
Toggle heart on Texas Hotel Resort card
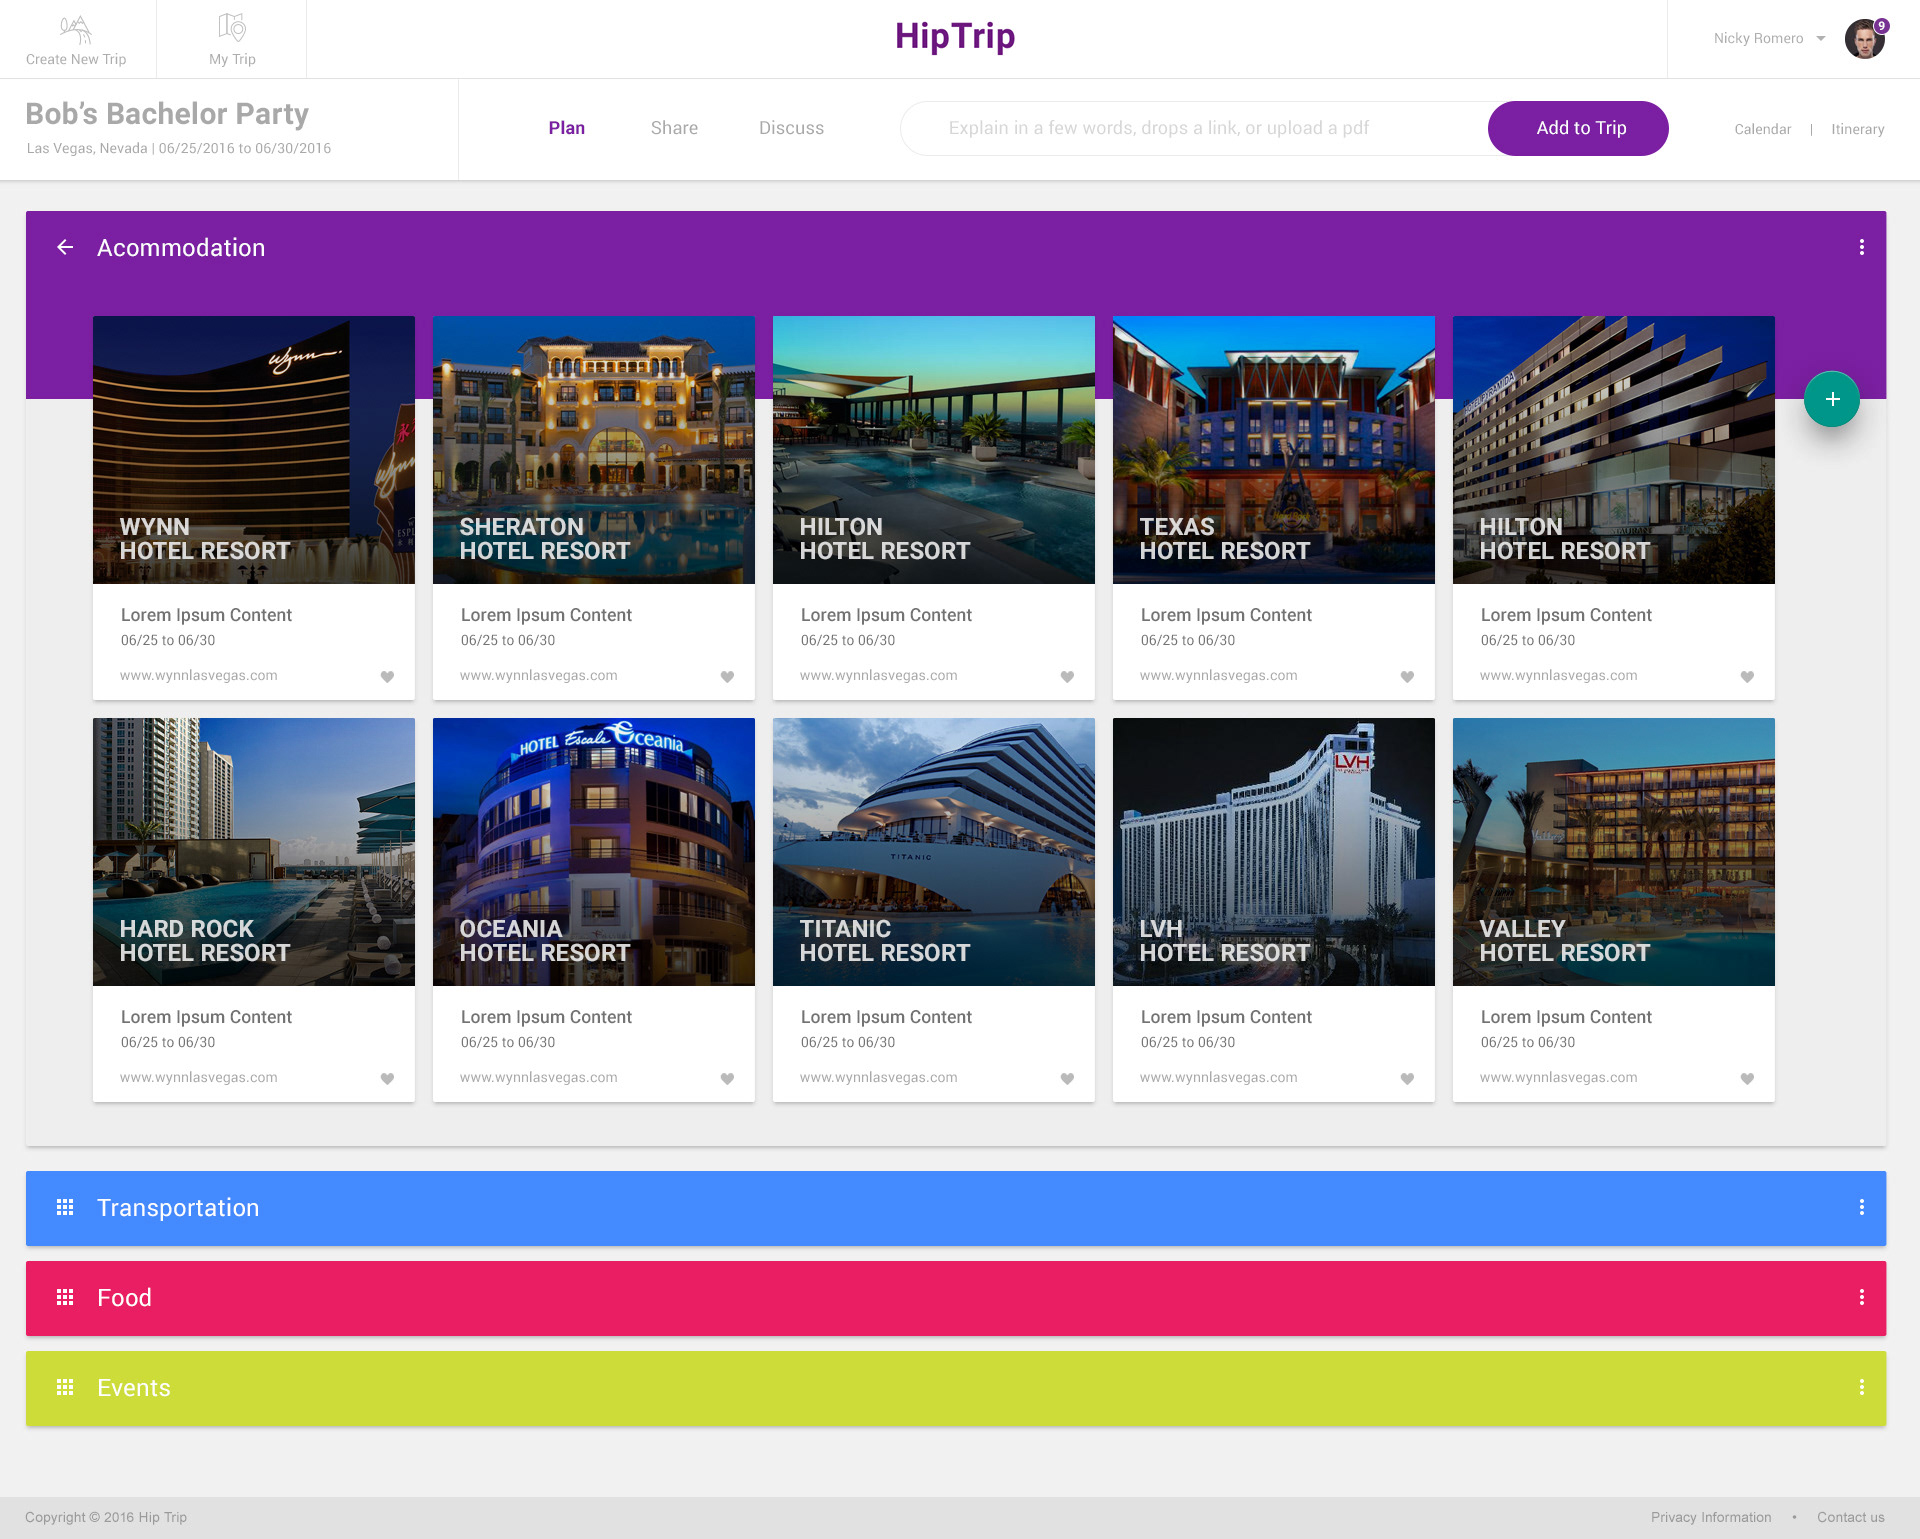(1407, 677)
